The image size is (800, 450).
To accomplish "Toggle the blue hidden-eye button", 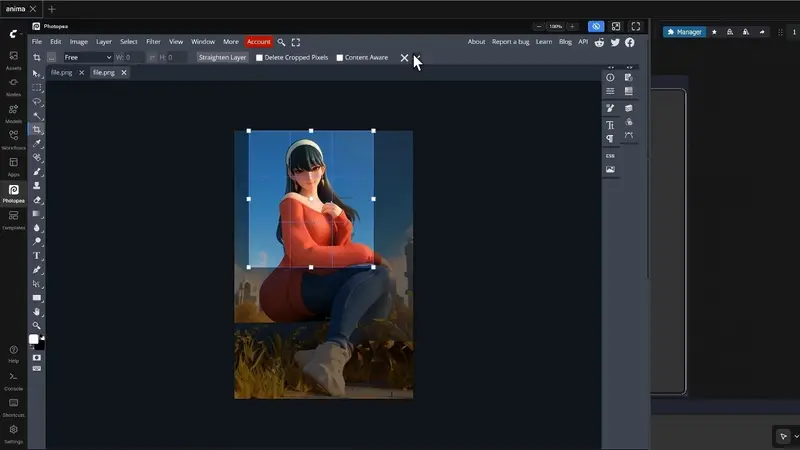I will [596, 27].
